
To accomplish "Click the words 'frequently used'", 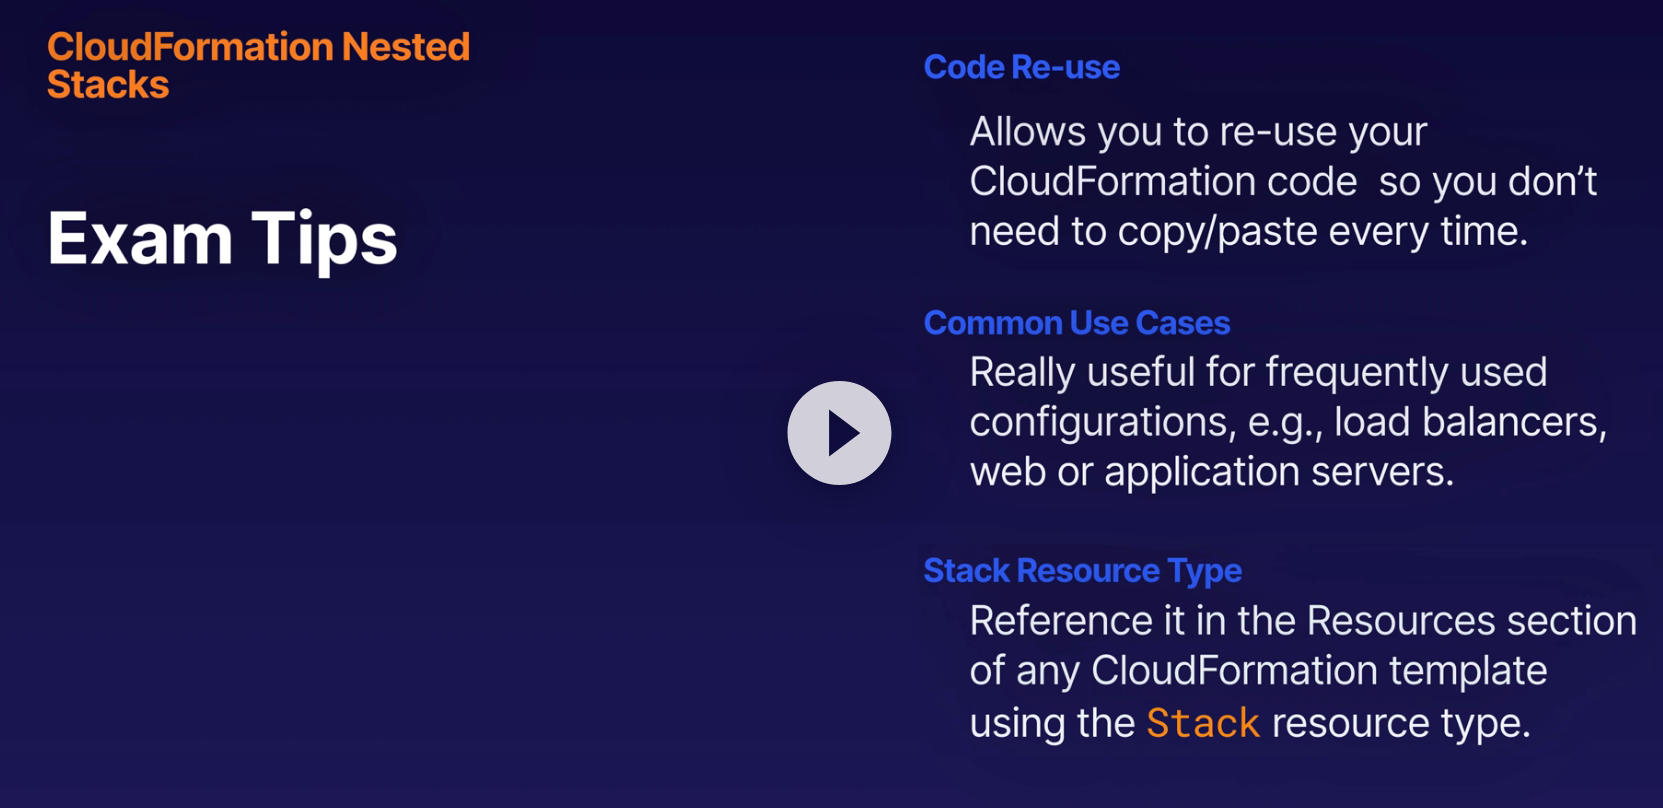I will click(1406, 372).
